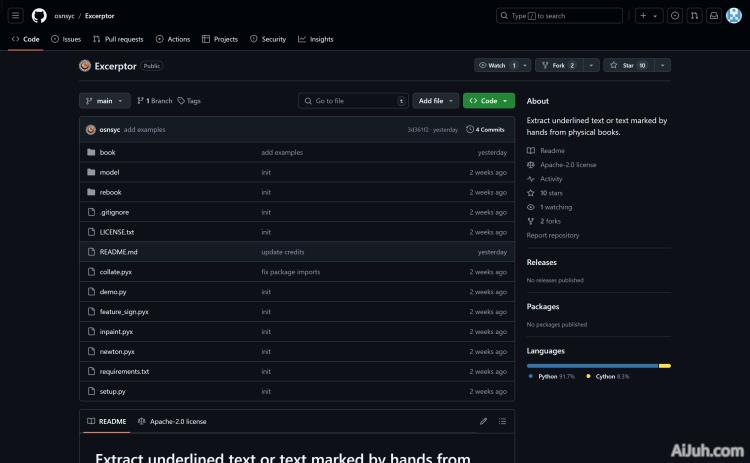Click the pull requests icon in header
This screenshot has width=750, height=463.
[694, 16]
